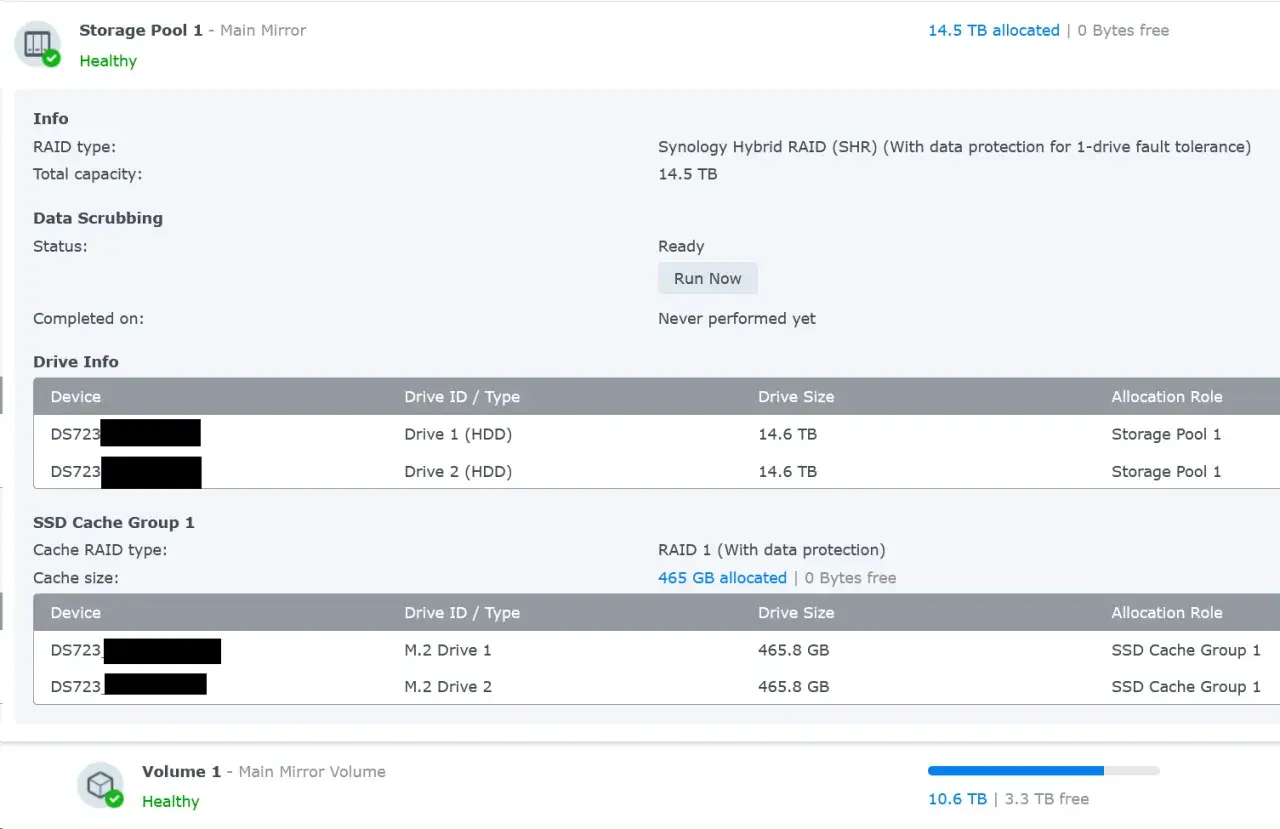Click the 0 Bytes free cache size text
The height and width of the screenshot is (829, 1280).
[850, 578]
